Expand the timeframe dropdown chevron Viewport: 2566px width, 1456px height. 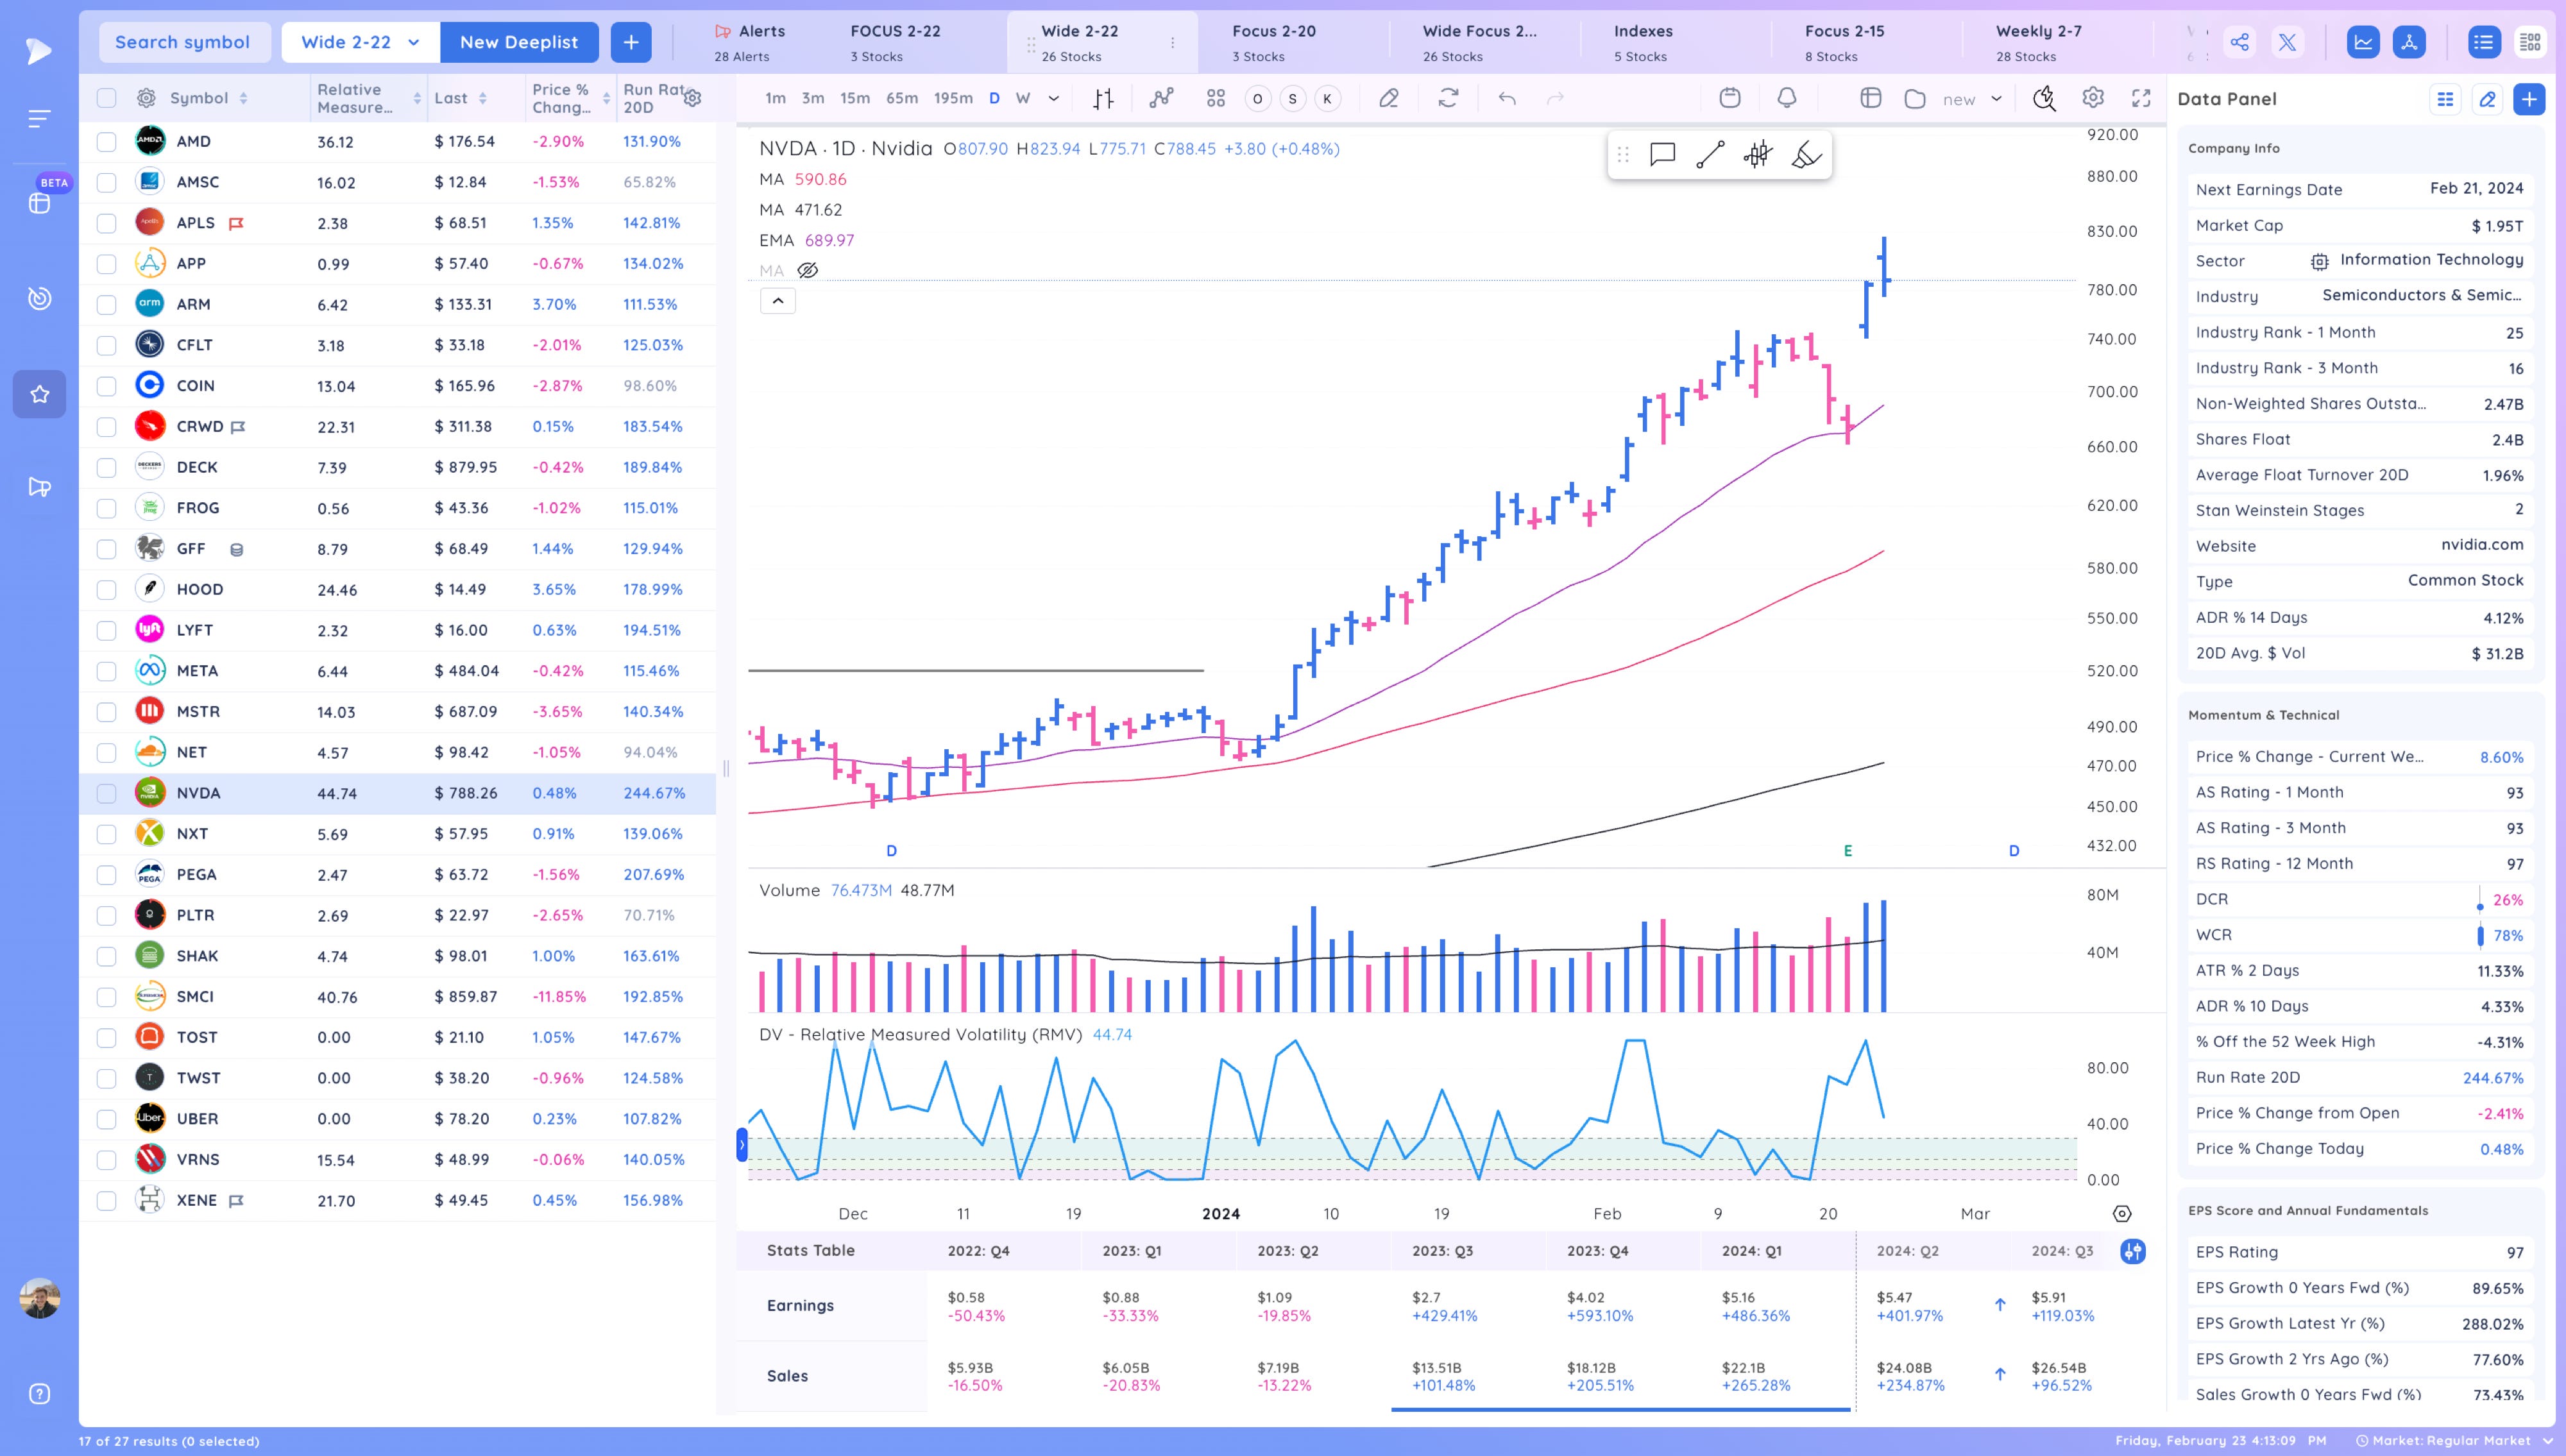1053,98
